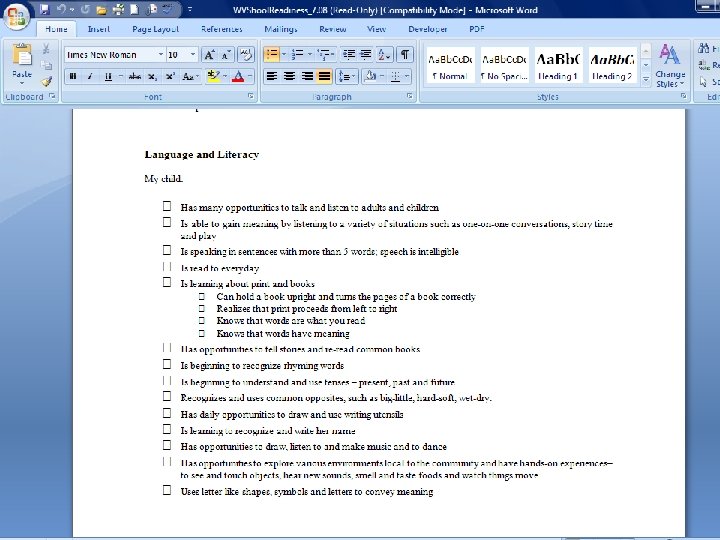Grow the font size

(x=209, y=55)
